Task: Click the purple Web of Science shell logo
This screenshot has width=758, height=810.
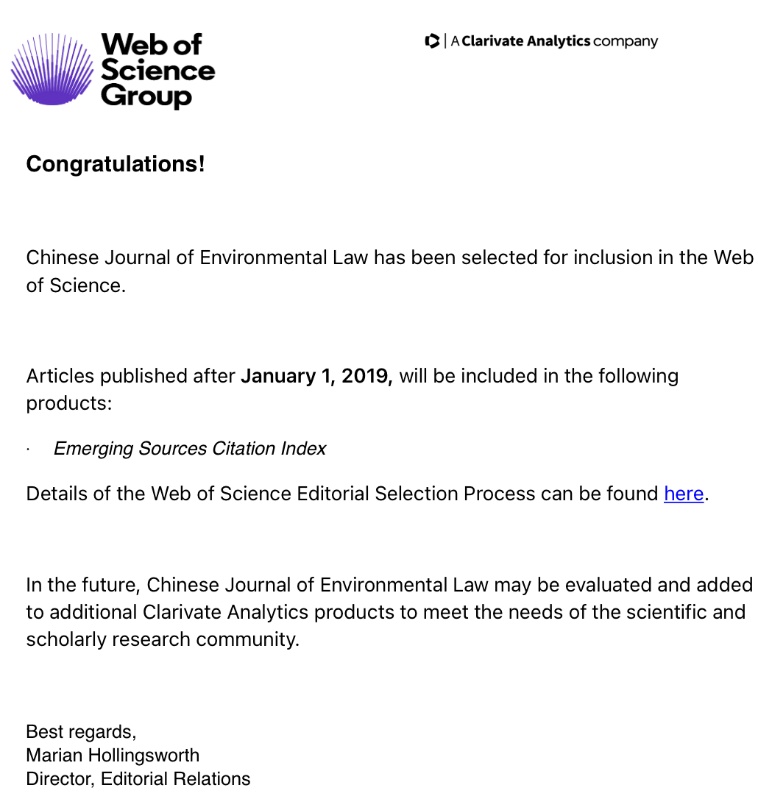Action: coord(52,69)
